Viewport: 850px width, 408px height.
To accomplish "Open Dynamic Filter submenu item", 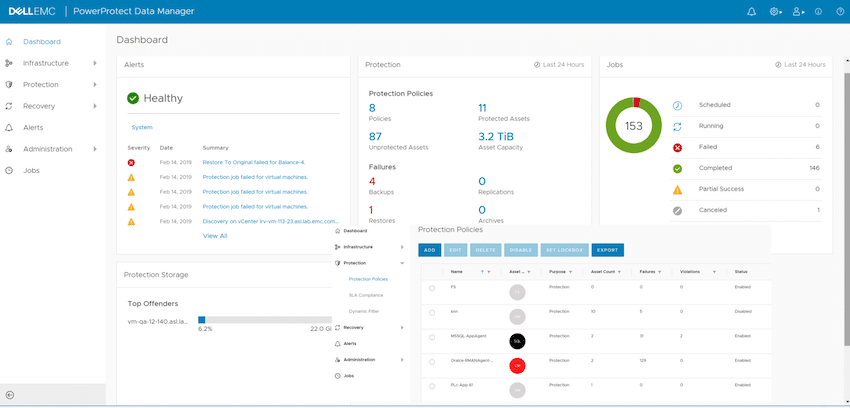I will 364,312.
